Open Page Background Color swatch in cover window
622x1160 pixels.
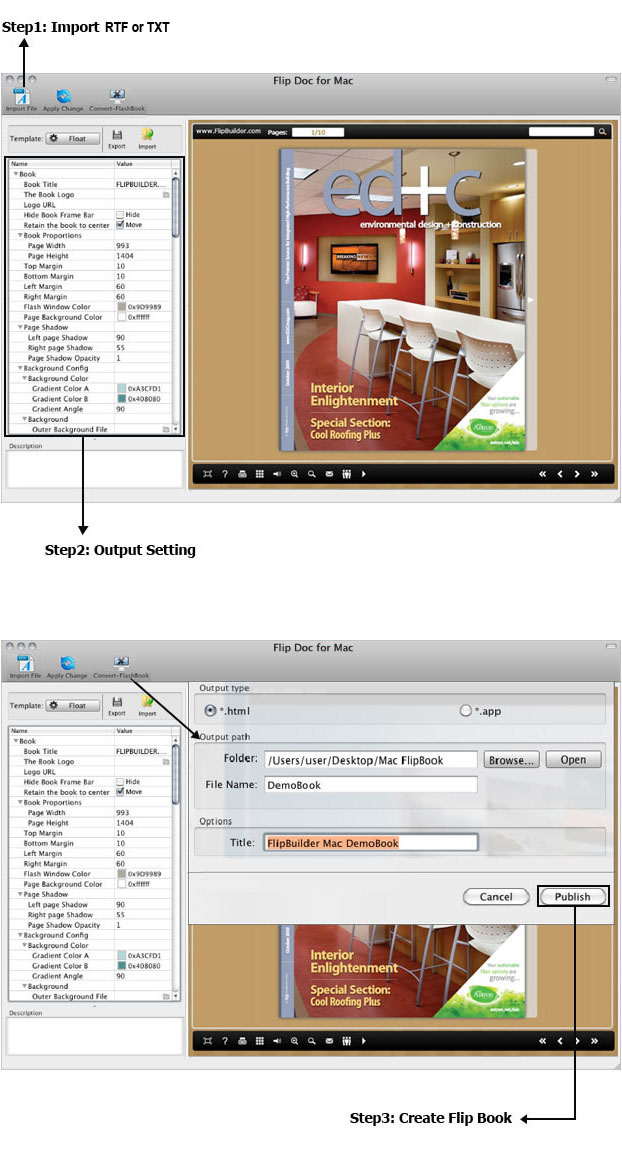(x=121, y=317)
